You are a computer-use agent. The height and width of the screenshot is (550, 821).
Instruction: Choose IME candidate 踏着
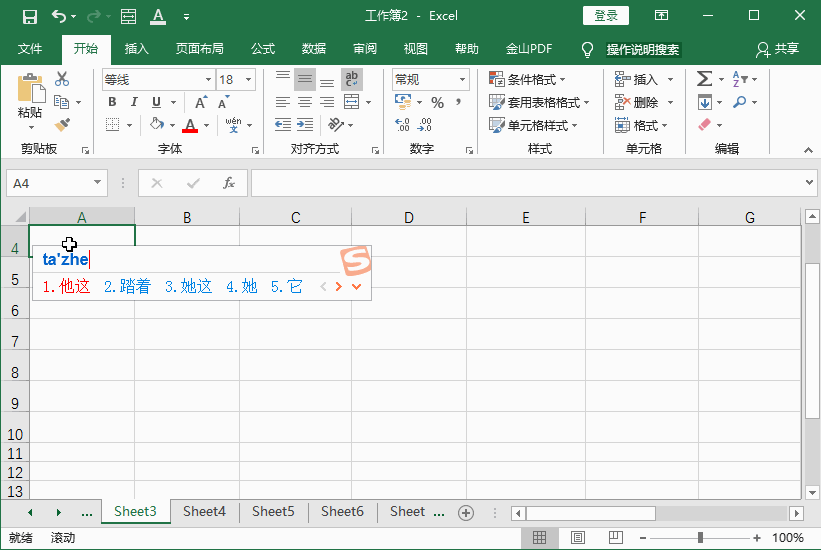(x=128, y=287)
